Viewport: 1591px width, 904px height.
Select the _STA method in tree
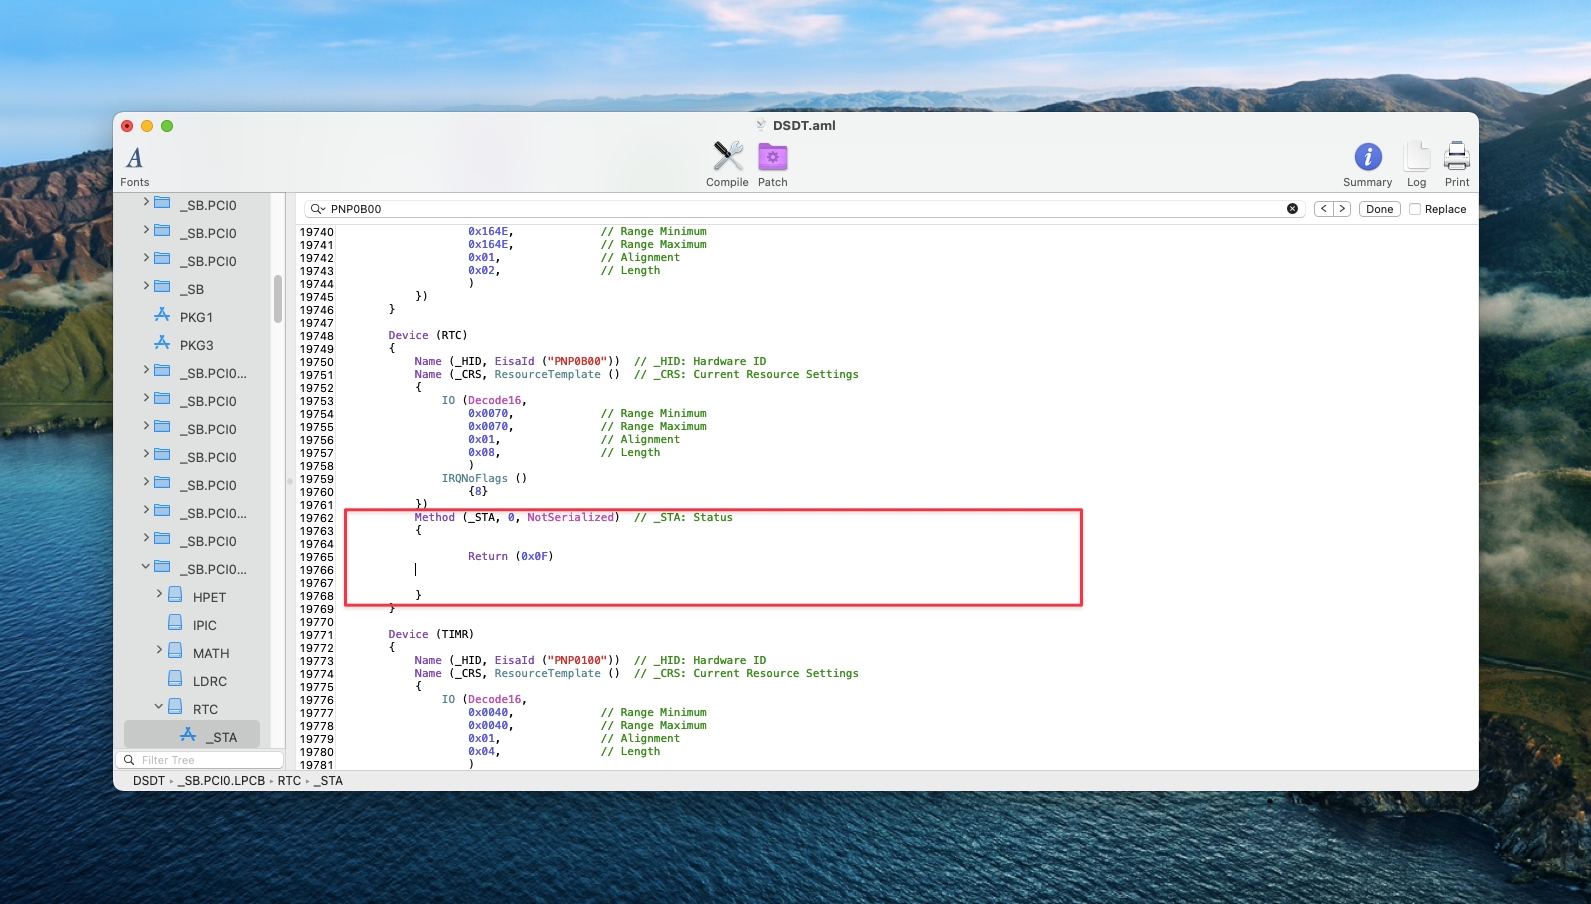(x=221, y=737)
